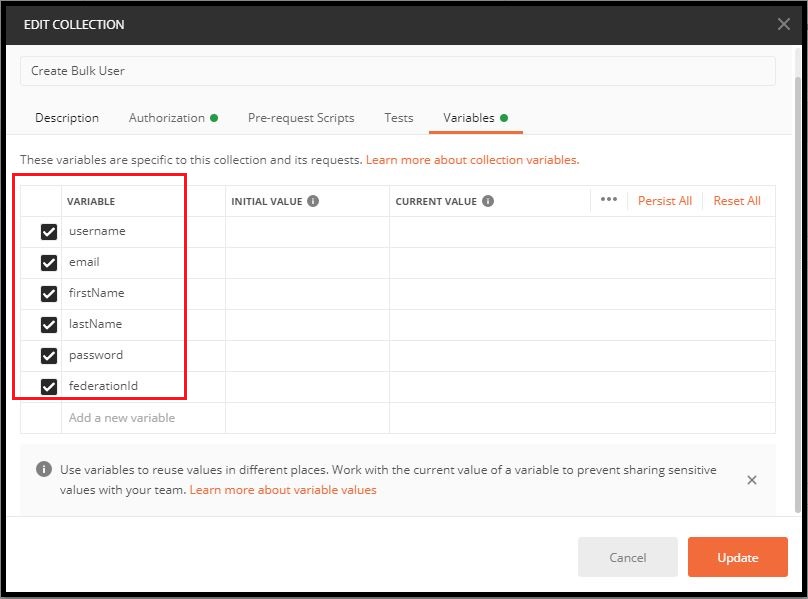Uncheck the username variable checkbox
The image size is (808, 599).
pyautogui.click(x=49, y=232)
